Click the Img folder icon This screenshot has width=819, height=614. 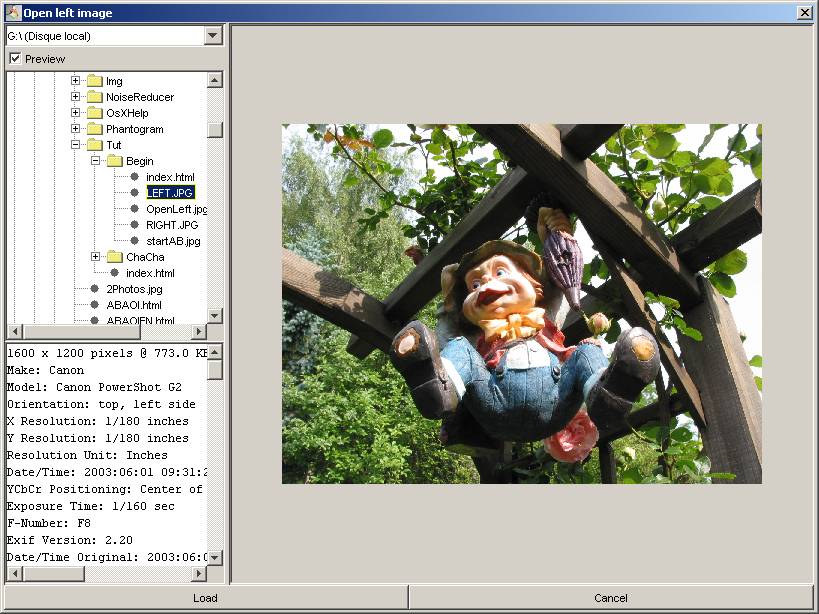click(95, 81)
